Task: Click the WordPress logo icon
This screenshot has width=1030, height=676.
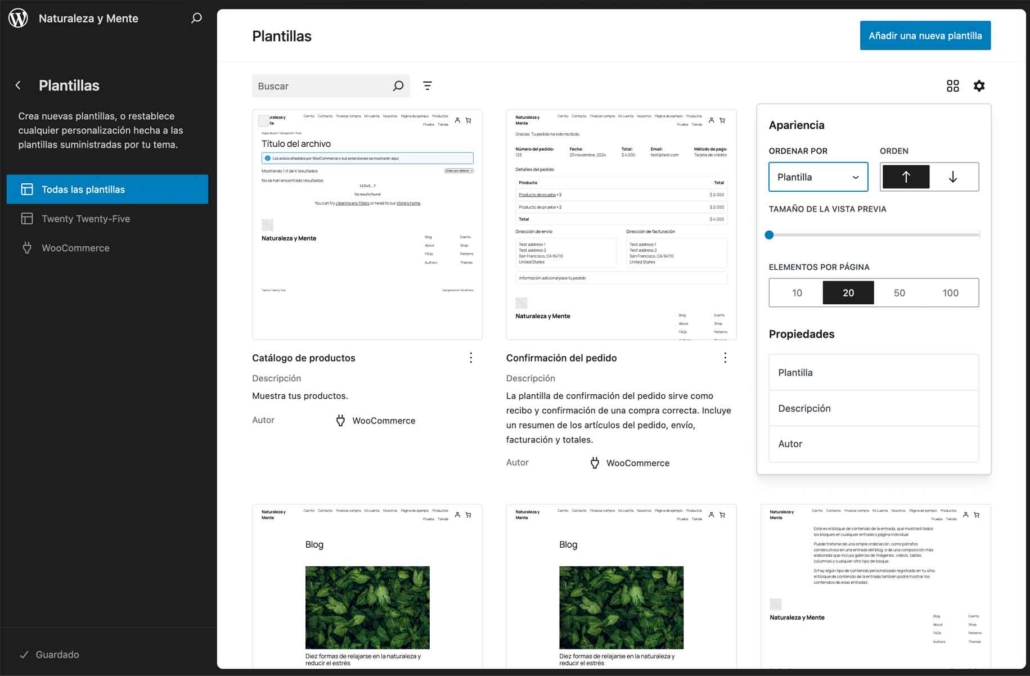Action: coord(18,18)
